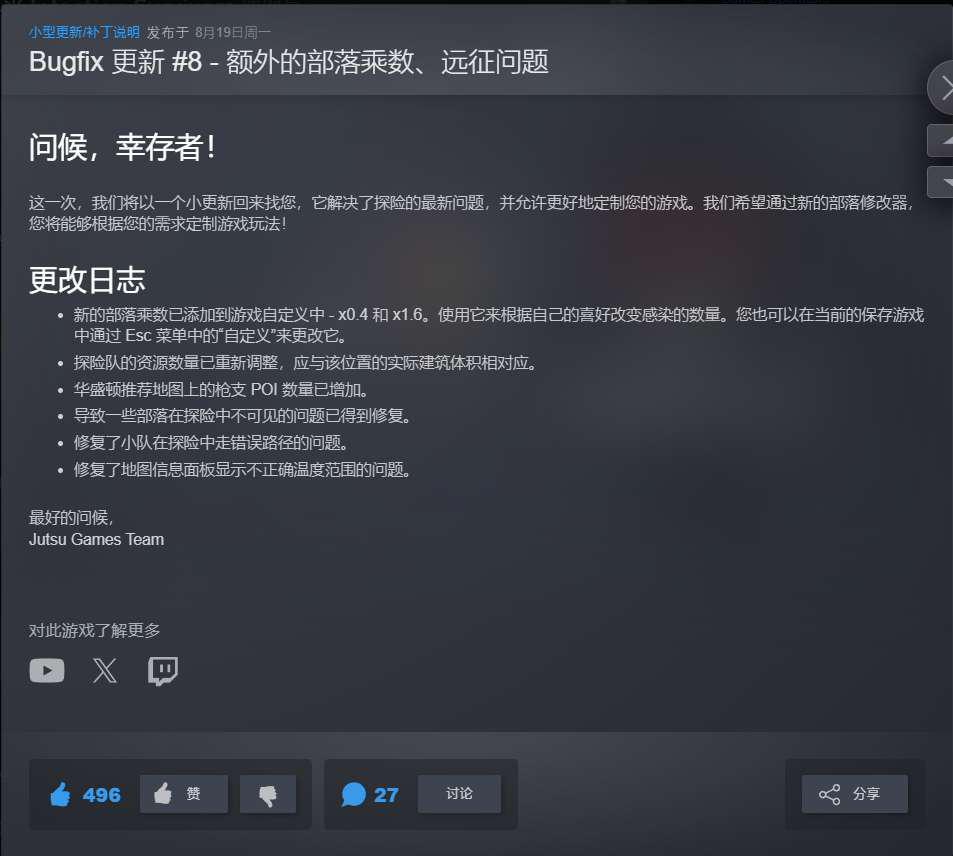Click the Bugfix 更新 #8 title
Viewport: 953px width, 856px height.
tap(289, 61)
